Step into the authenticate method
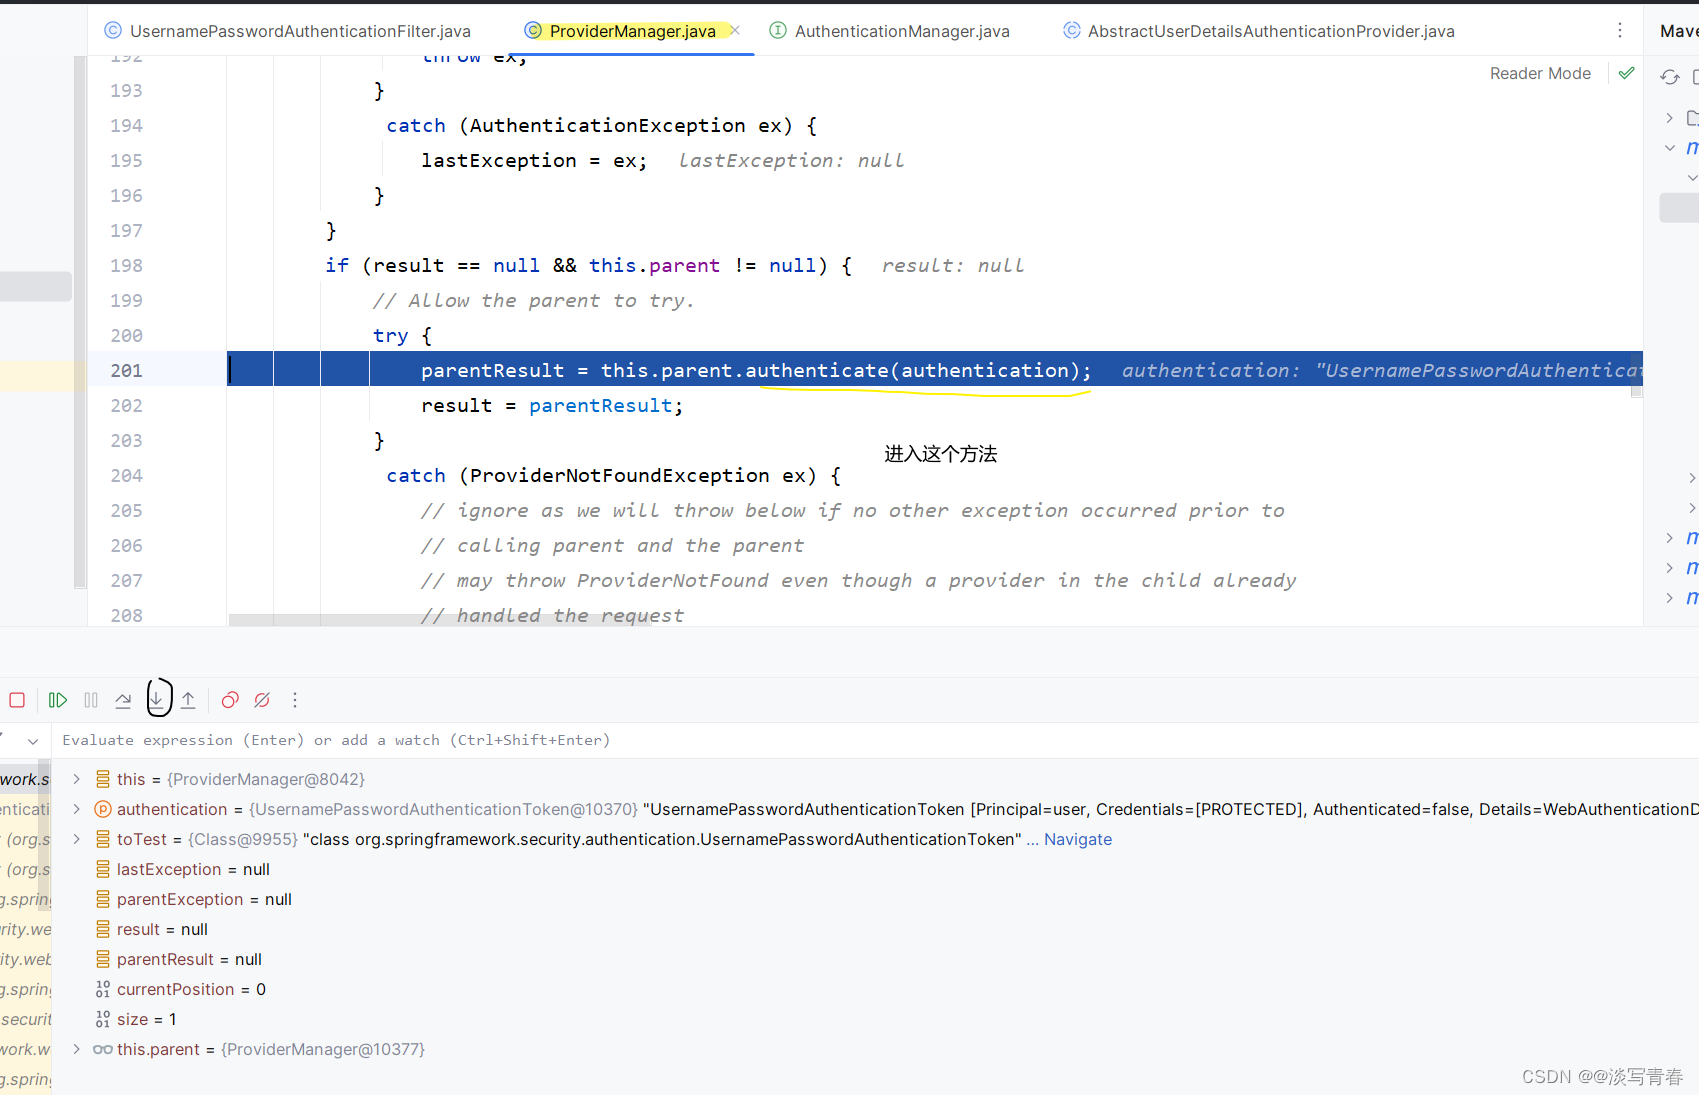This screenshot has width=1699, height=1095. 158,700
